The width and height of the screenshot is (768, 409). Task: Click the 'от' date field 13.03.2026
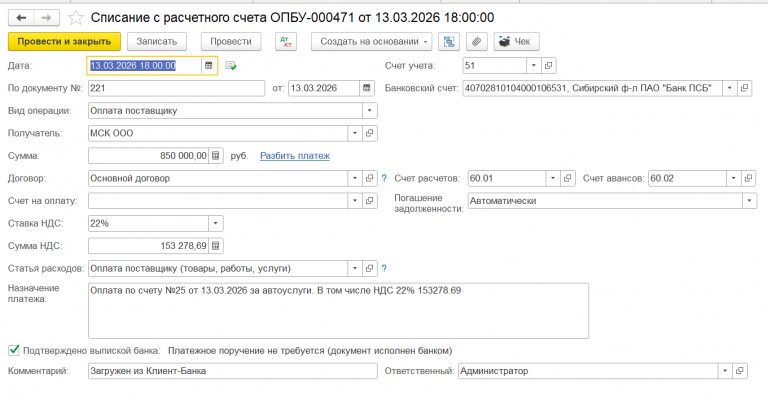324,88
